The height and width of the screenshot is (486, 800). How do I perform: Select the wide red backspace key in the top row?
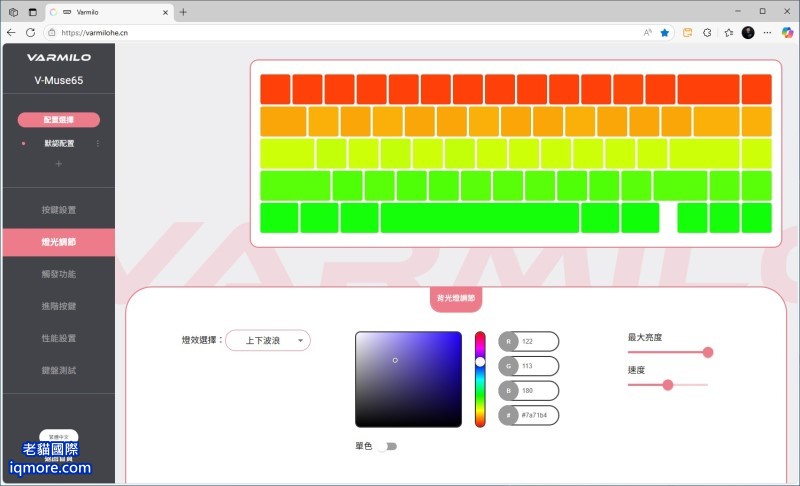pos(708,89)
